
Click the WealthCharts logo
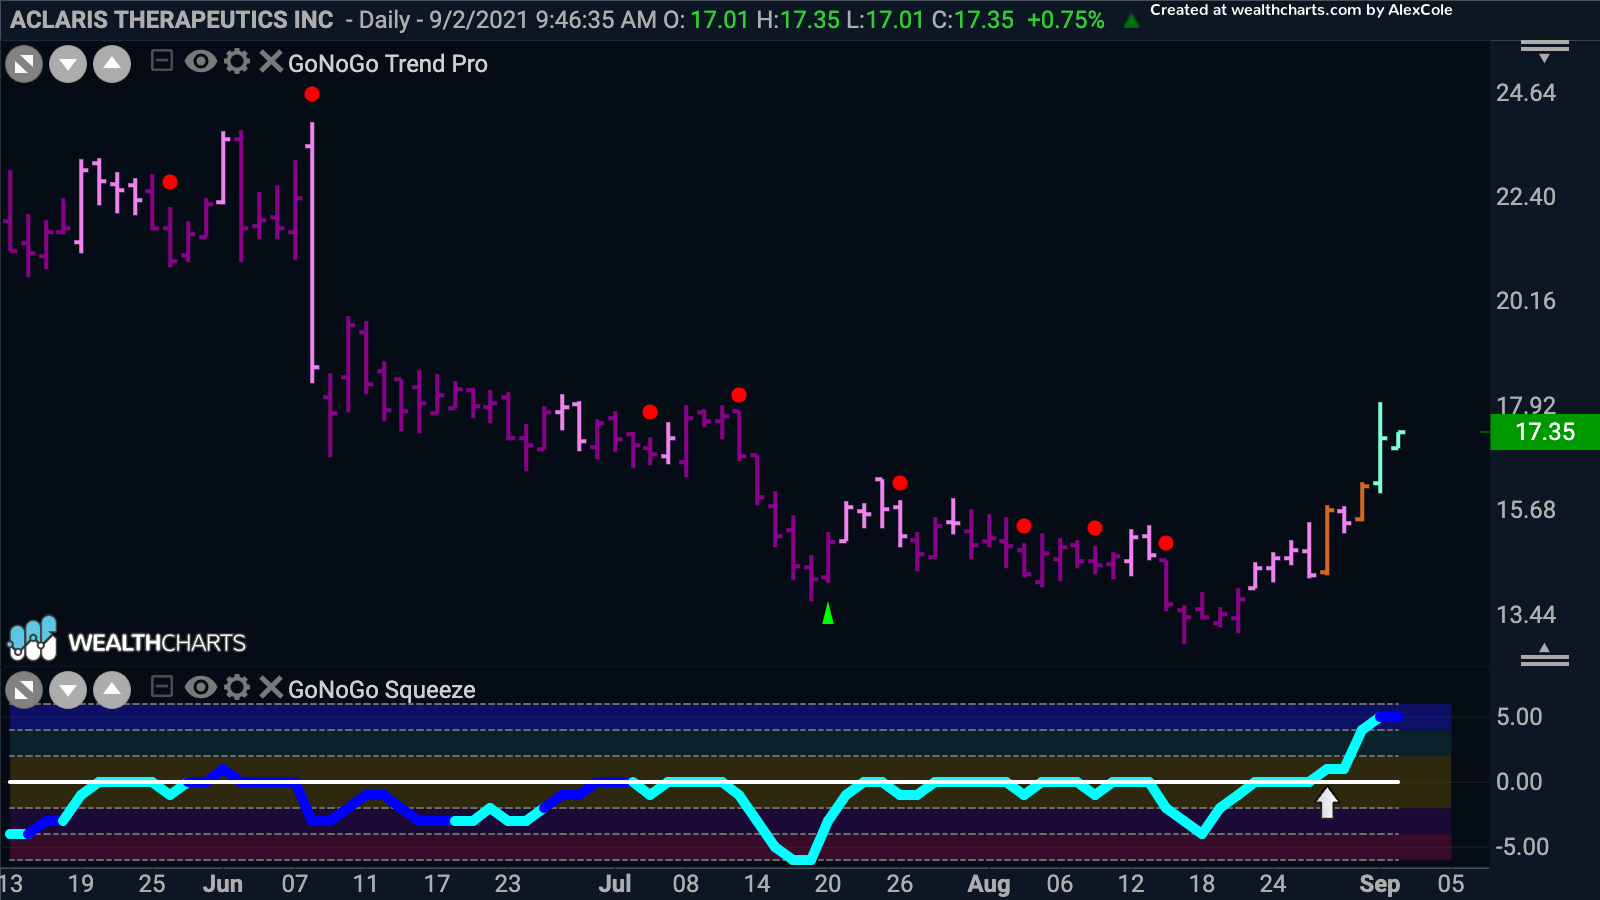click(127, 640)
